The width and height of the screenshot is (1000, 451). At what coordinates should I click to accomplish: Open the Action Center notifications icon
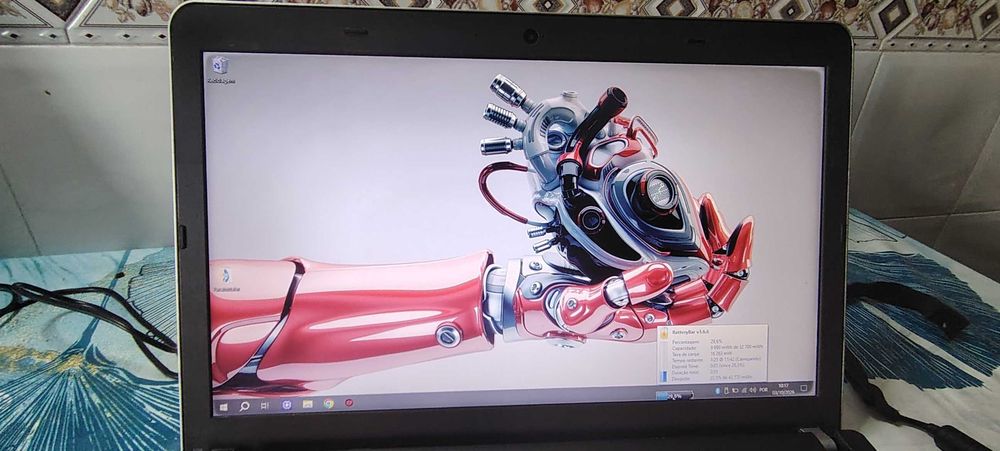pyautogui.click(x=804, y=388)
